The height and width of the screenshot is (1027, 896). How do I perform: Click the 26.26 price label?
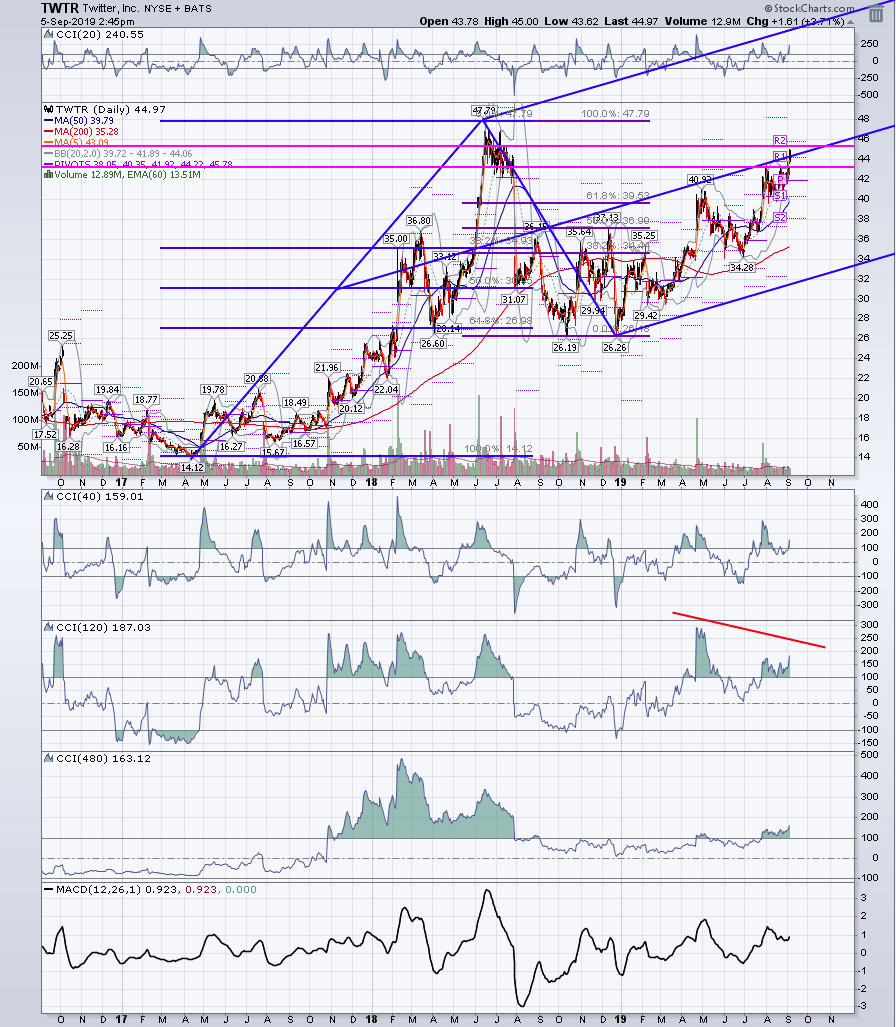tap(614, 347)
